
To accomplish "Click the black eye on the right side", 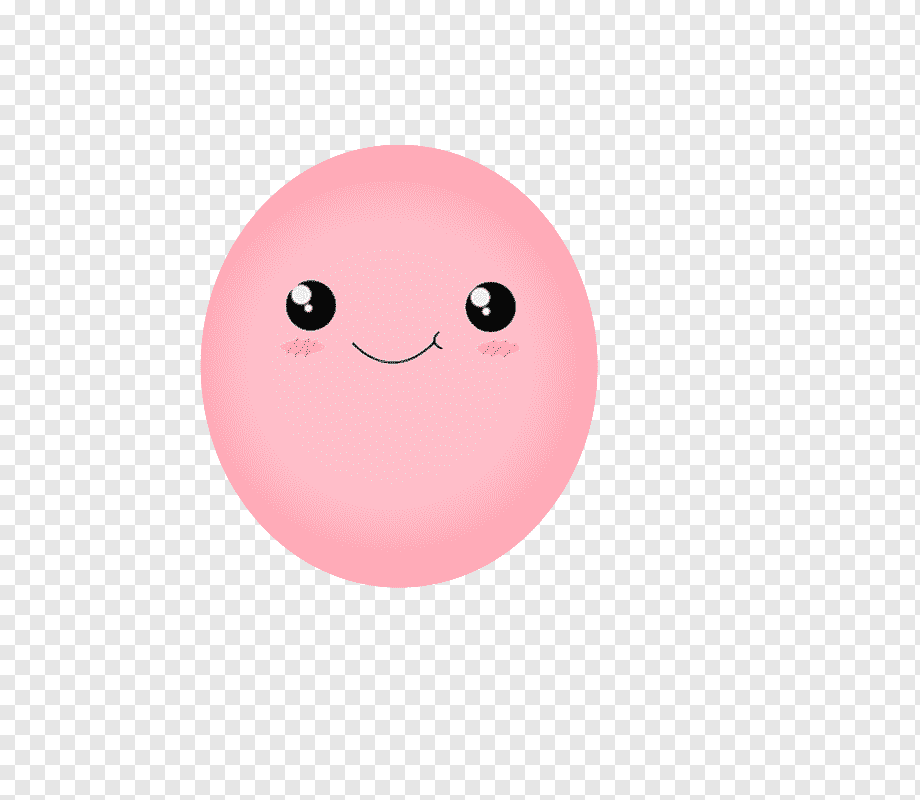I will point(490,307).
